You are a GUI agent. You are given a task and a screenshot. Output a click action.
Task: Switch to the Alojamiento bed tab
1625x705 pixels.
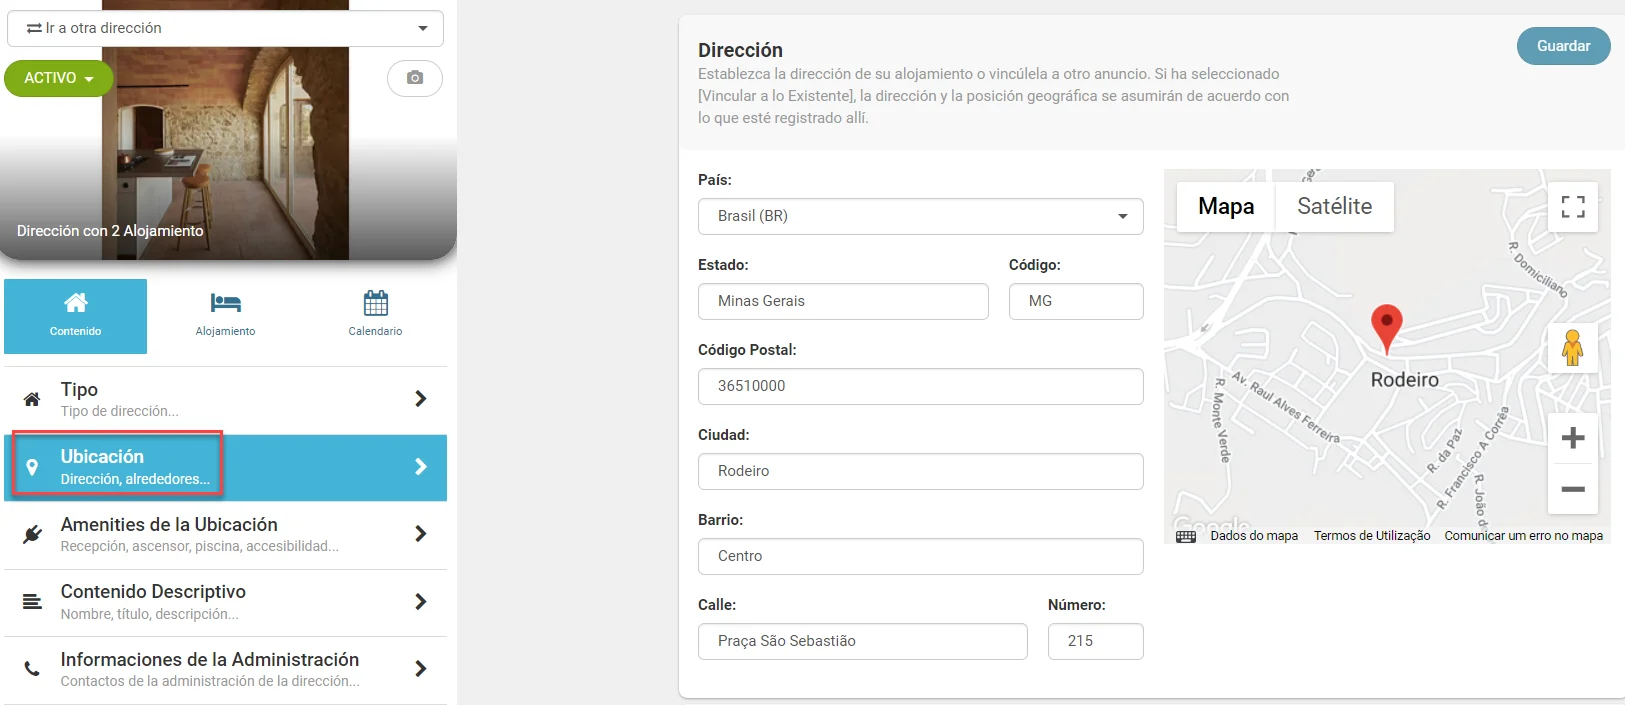[225, 315]
